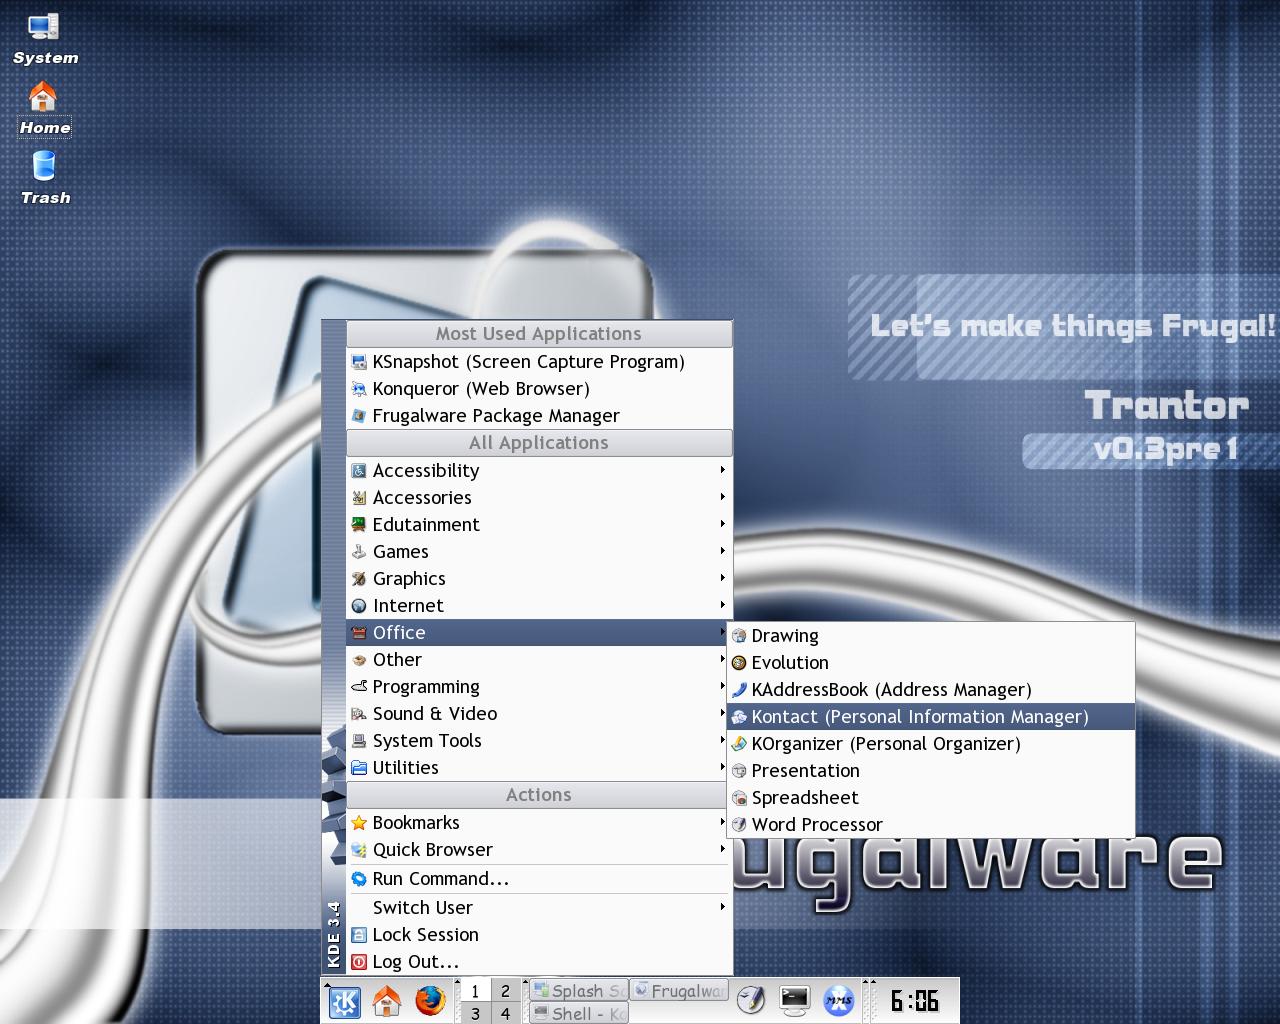Viewport: 1280px width, 1024px height.
Task: Click the Run Command gear icon
Action: click(x=359, y=879)
